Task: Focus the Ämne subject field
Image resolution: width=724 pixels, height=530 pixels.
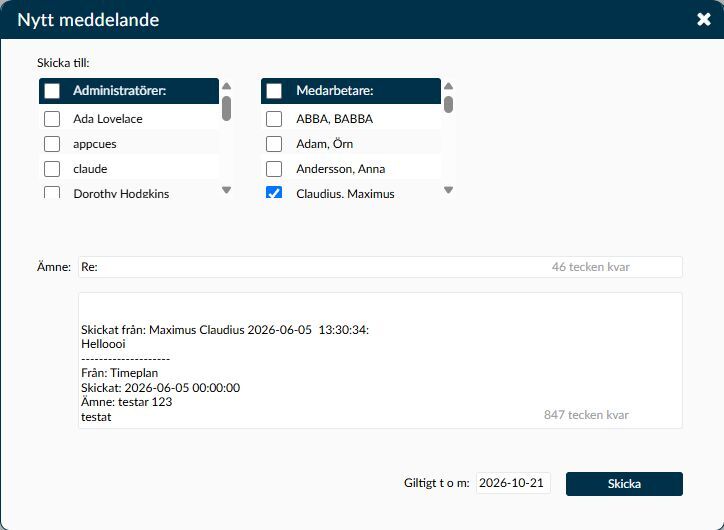Action: (x=380, y=267)
